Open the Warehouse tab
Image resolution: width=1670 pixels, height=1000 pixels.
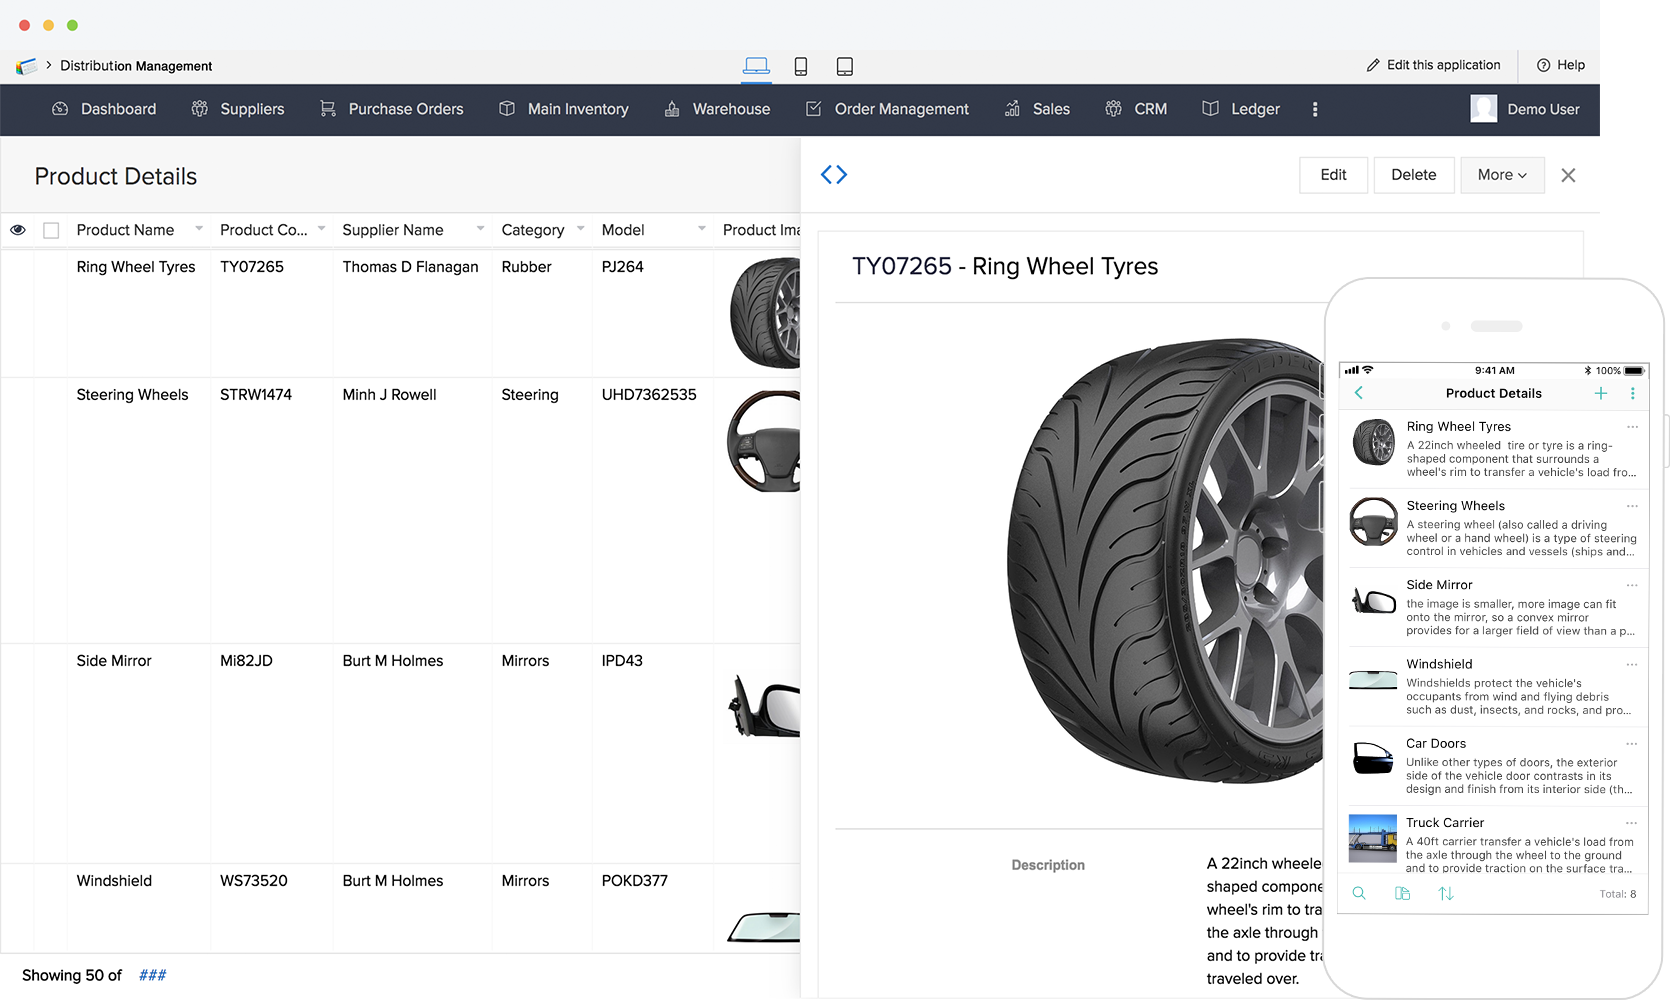[x=717, y=109]
